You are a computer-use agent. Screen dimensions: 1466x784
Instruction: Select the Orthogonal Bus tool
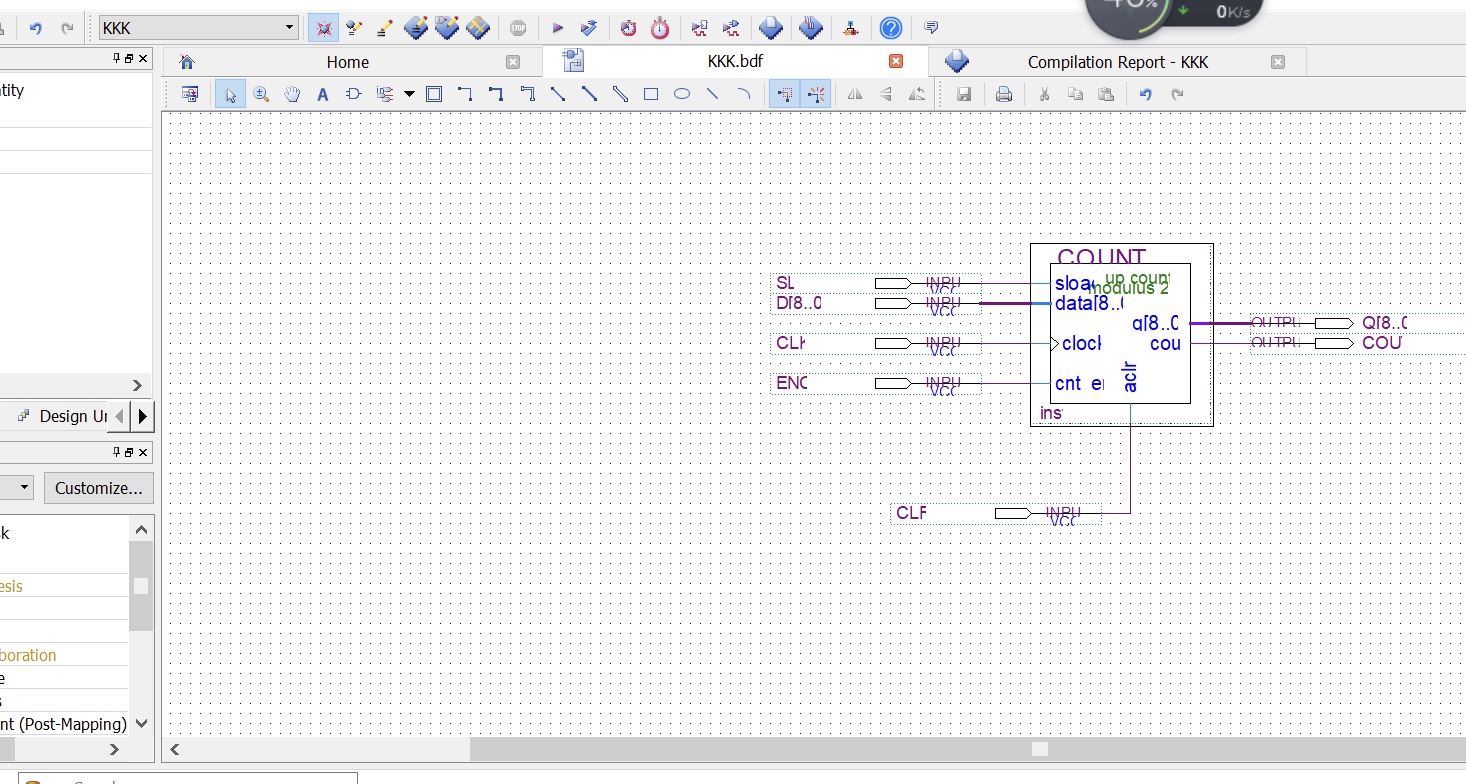pos(496,94)
